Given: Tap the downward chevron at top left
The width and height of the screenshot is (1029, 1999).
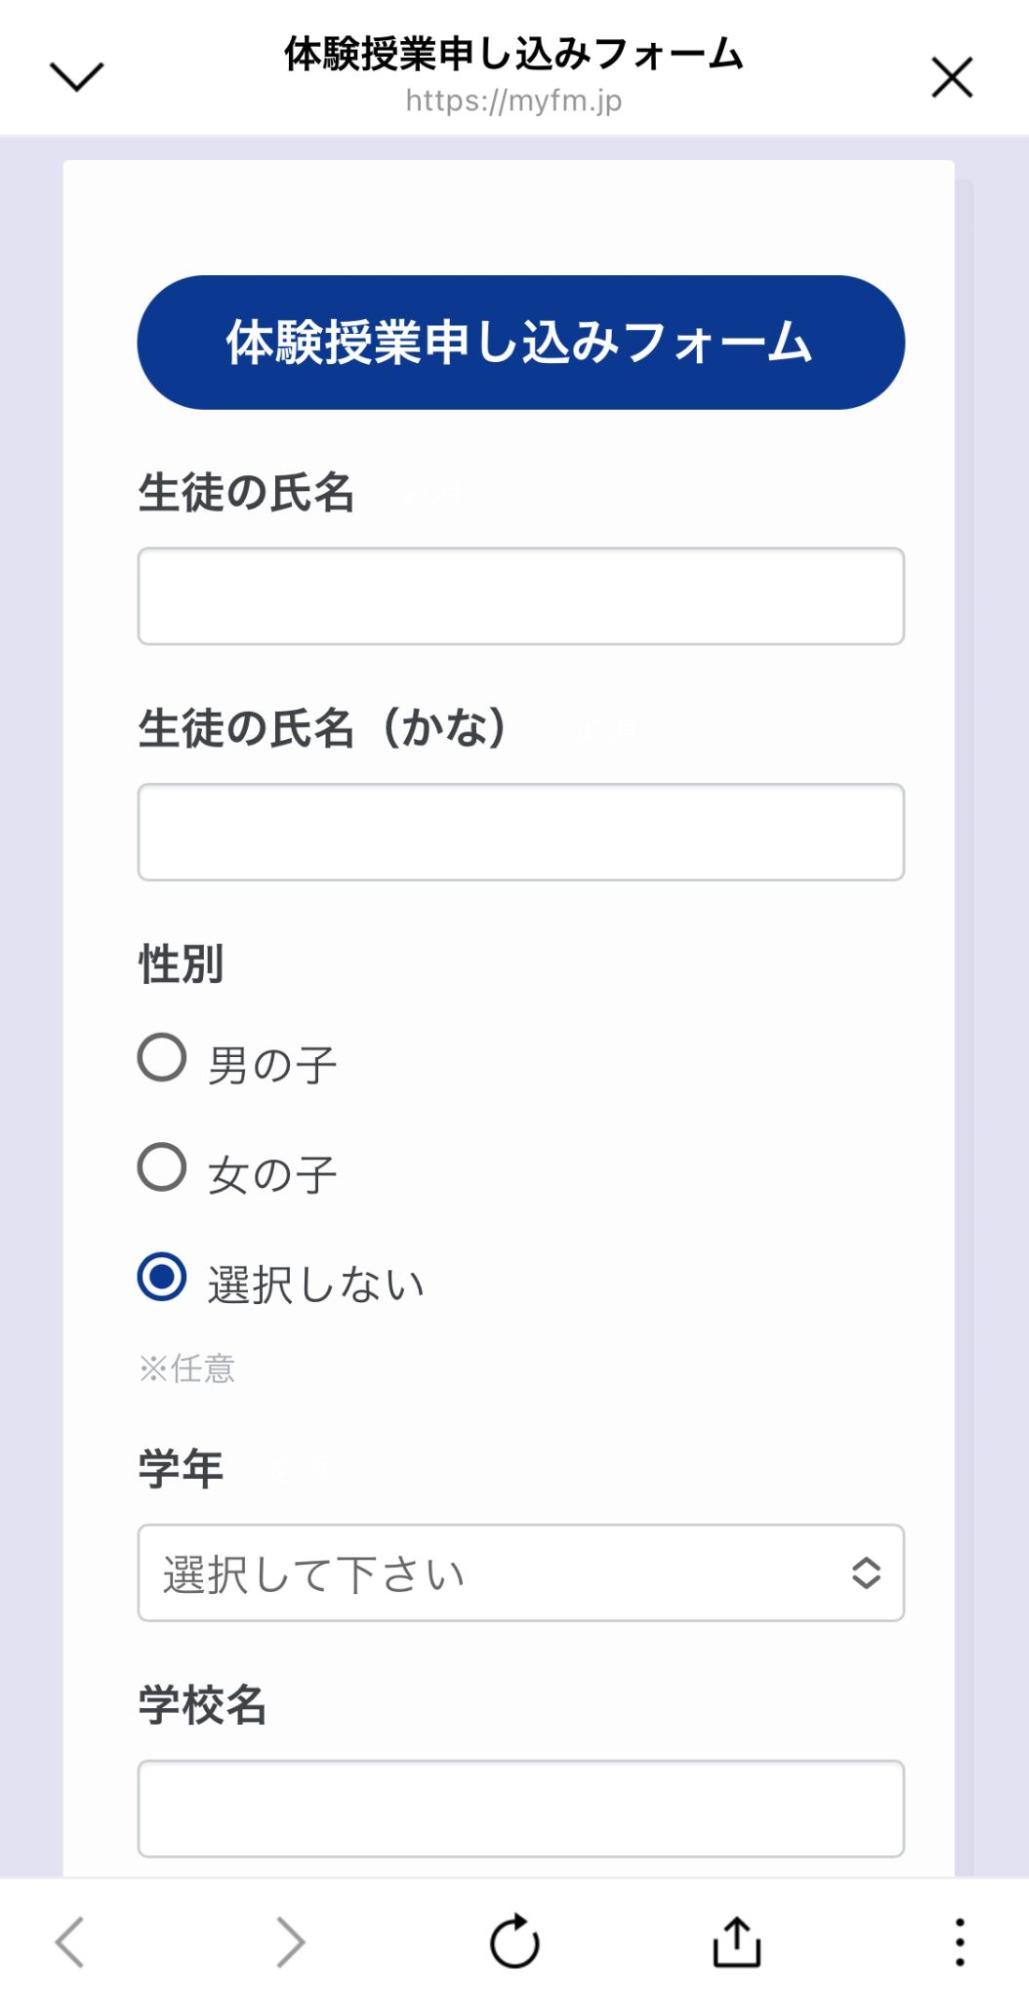Looking at the screenshot, I should pos(77,77).
